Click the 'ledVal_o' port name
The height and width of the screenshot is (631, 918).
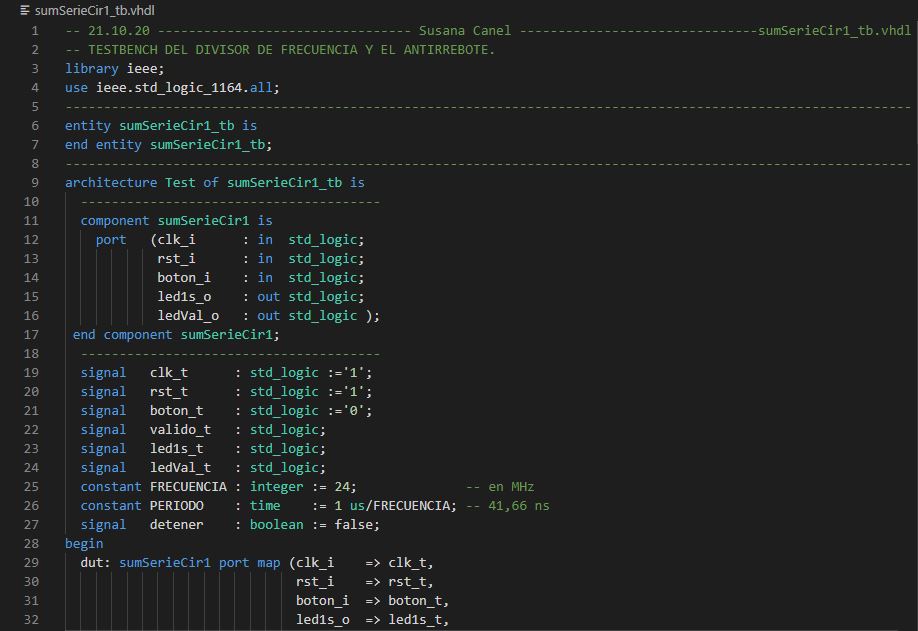click(x=188, y=316)
